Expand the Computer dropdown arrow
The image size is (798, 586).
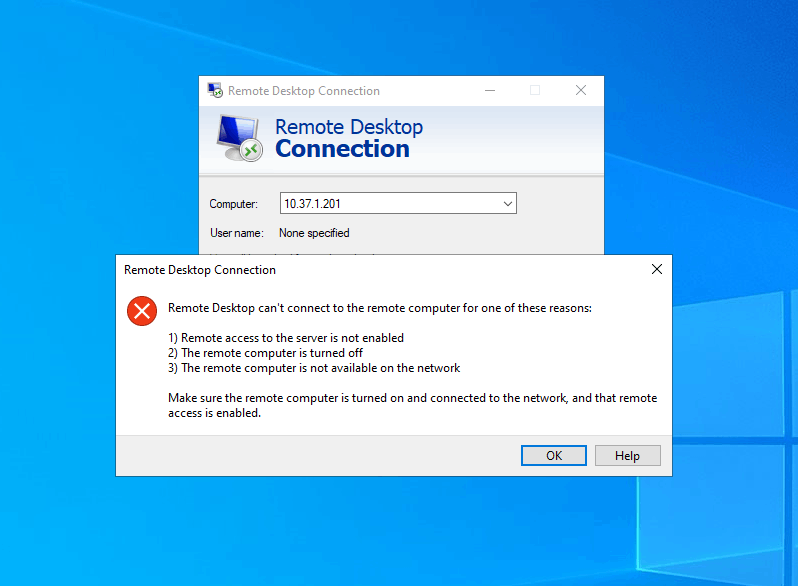(507, 204)
